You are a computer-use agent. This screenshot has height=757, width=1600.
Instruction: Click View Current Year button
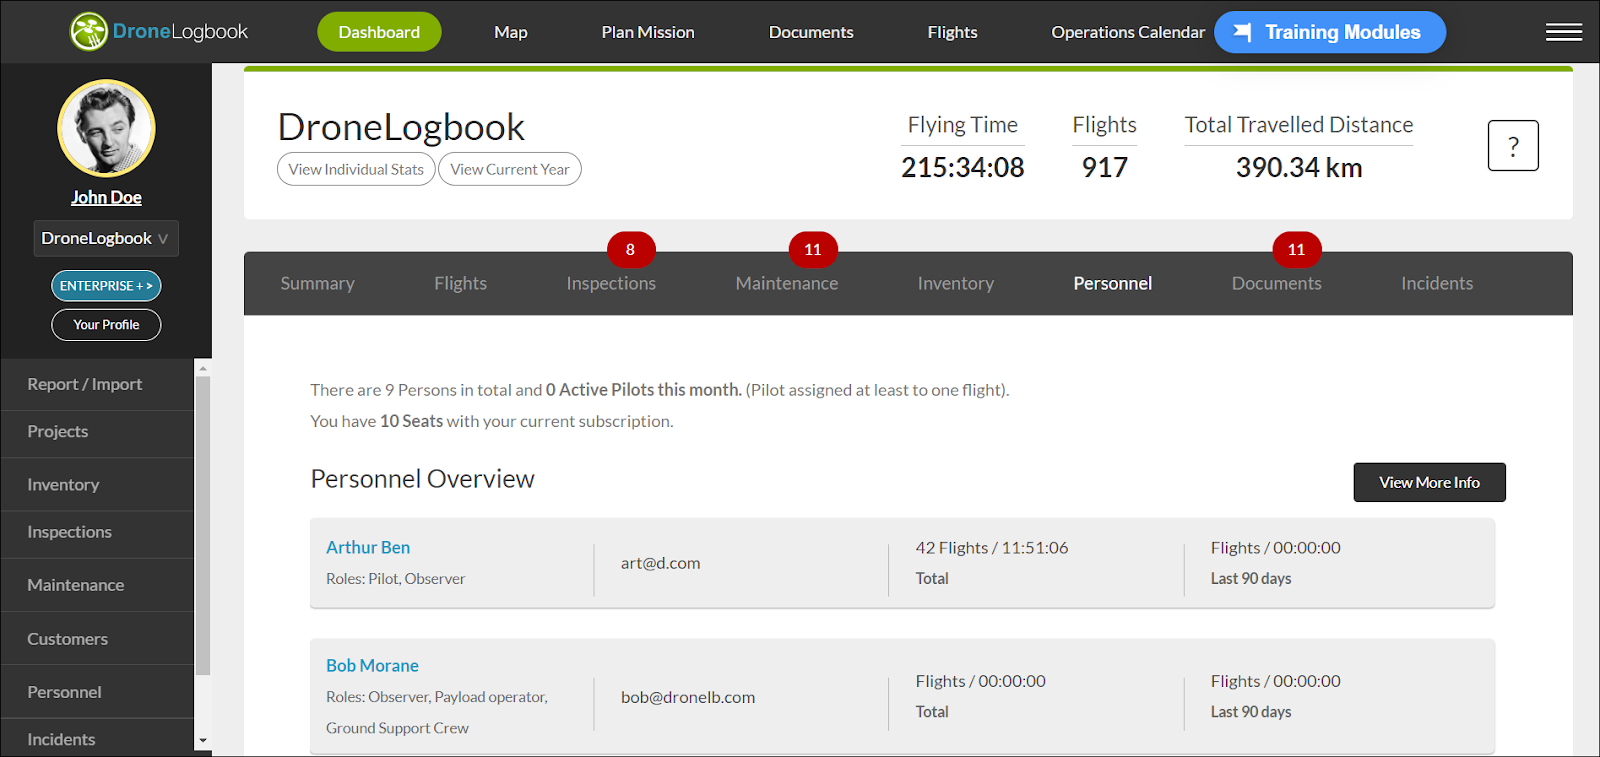[x=510, y=169]
